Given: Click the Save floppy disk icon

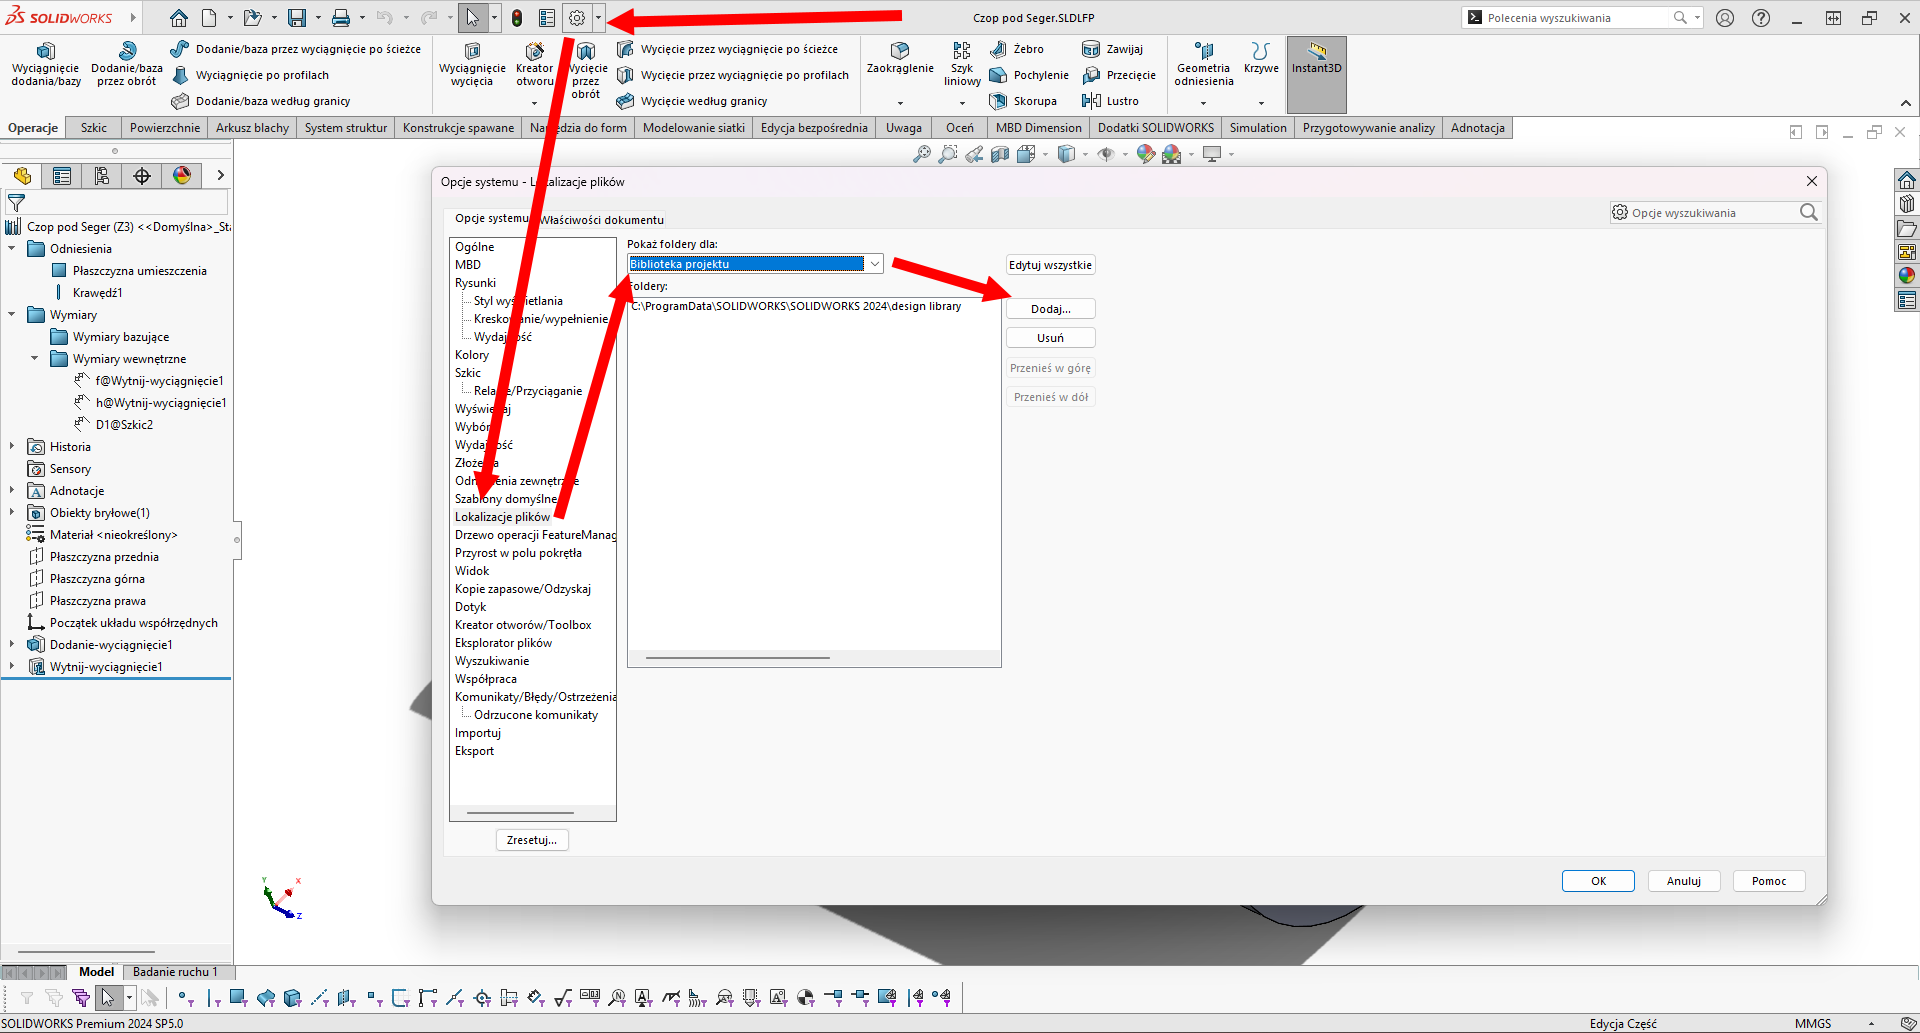Looking at the screenshot, I should point(297,18).
